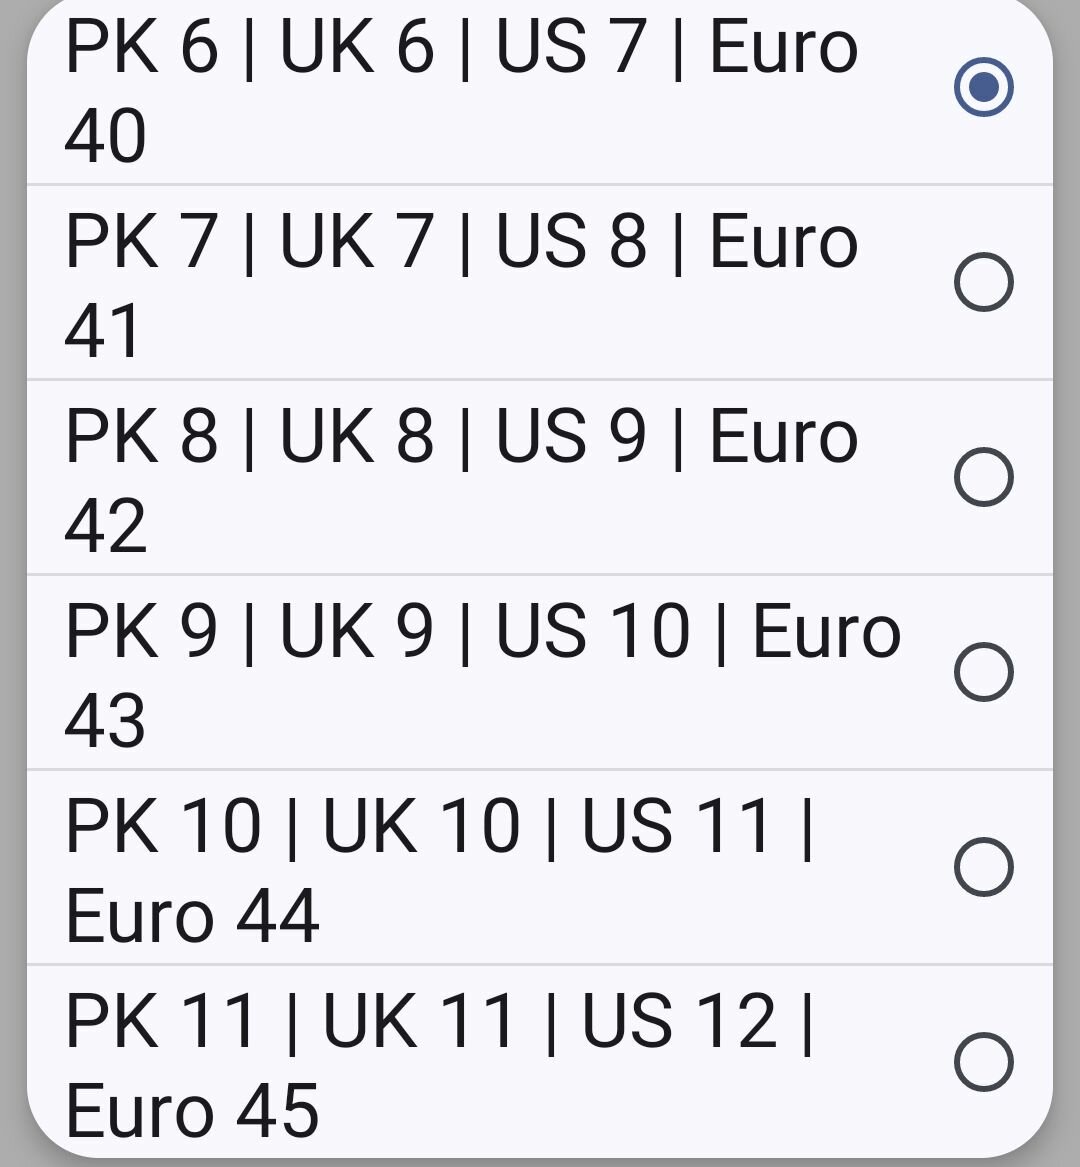
Task: Click the number 40 on the first option
Action: (x=105, y=137)
